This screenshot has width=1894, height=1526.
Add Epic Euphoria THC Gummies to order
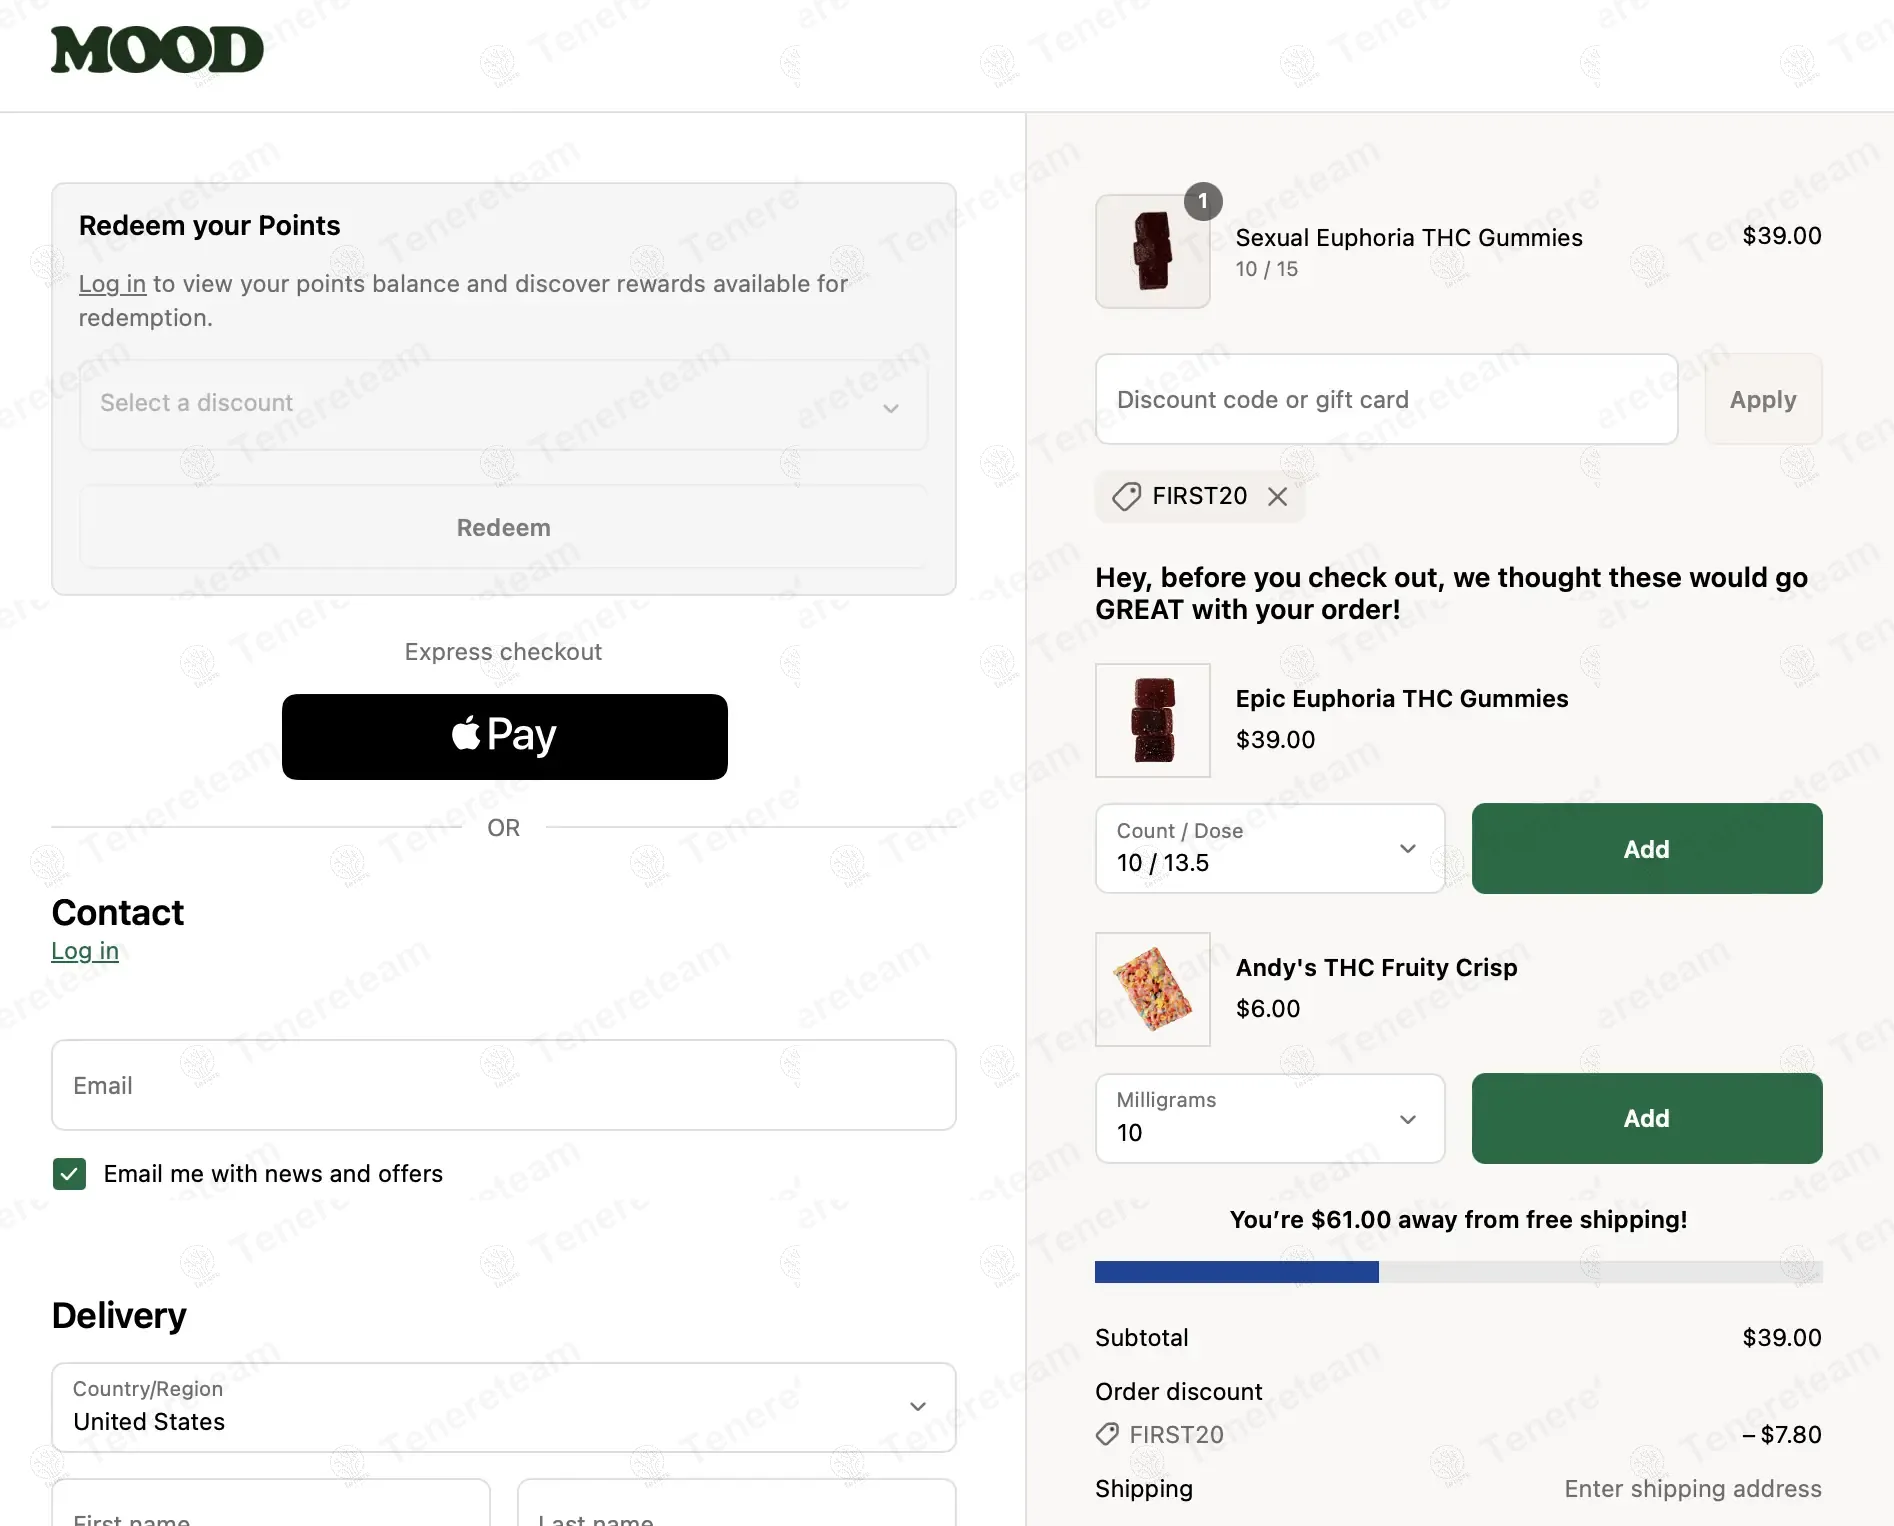[1646, 848]
